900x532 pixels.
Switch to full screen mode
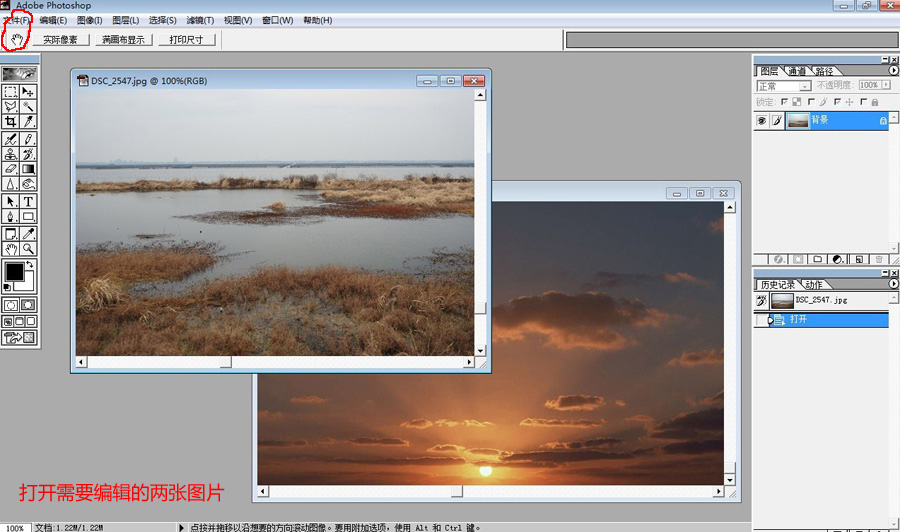click(x=31, y=321)
